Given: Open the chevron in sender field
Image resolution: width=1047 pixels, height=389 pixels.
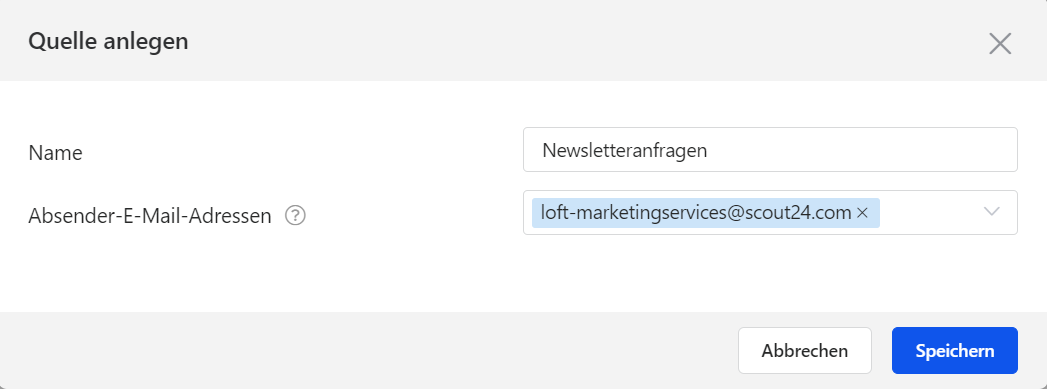Looking at the screenshot, I should [x=992, y=212].
